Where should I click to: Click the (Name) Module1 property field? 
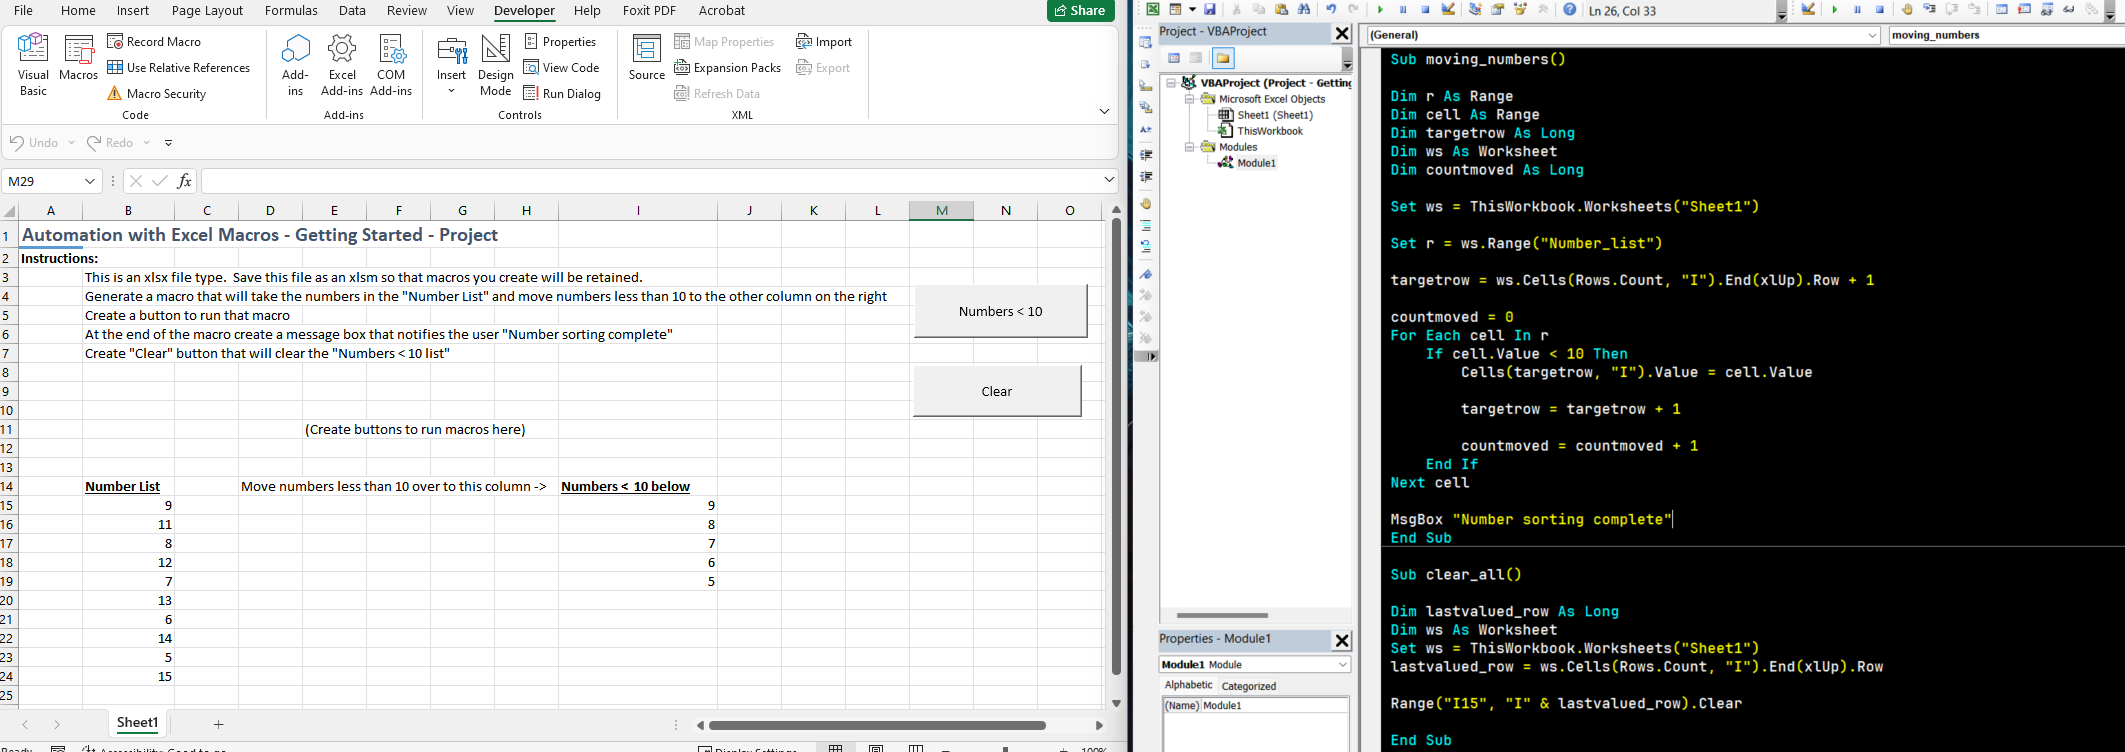point(1273,705)
